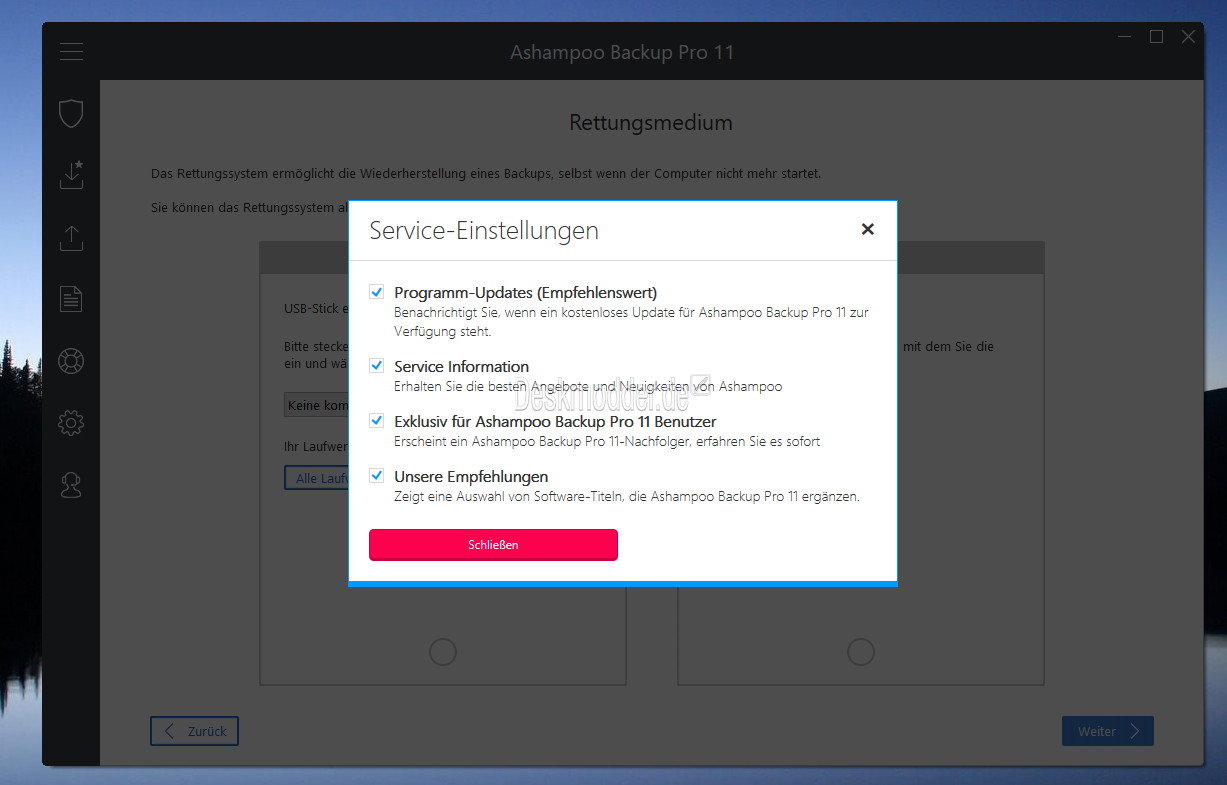
Task: Toggle the Service Information checkbox
Action: [x=377, y=366]
